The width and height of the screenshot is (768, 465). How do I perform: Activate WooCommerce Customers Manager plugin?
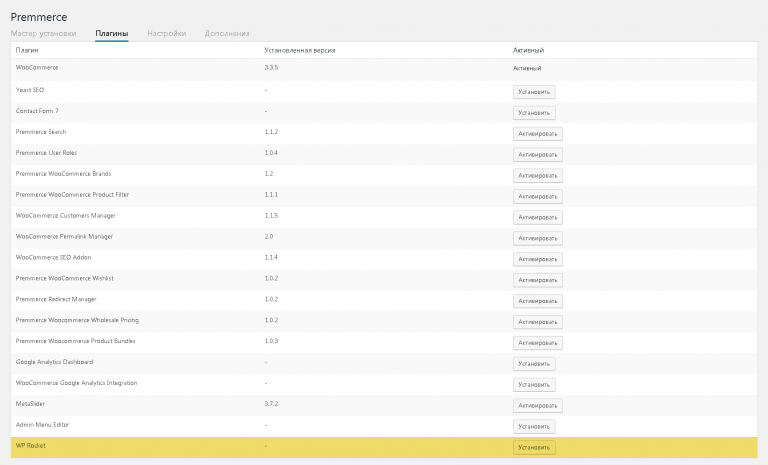(x=537, y=218)
